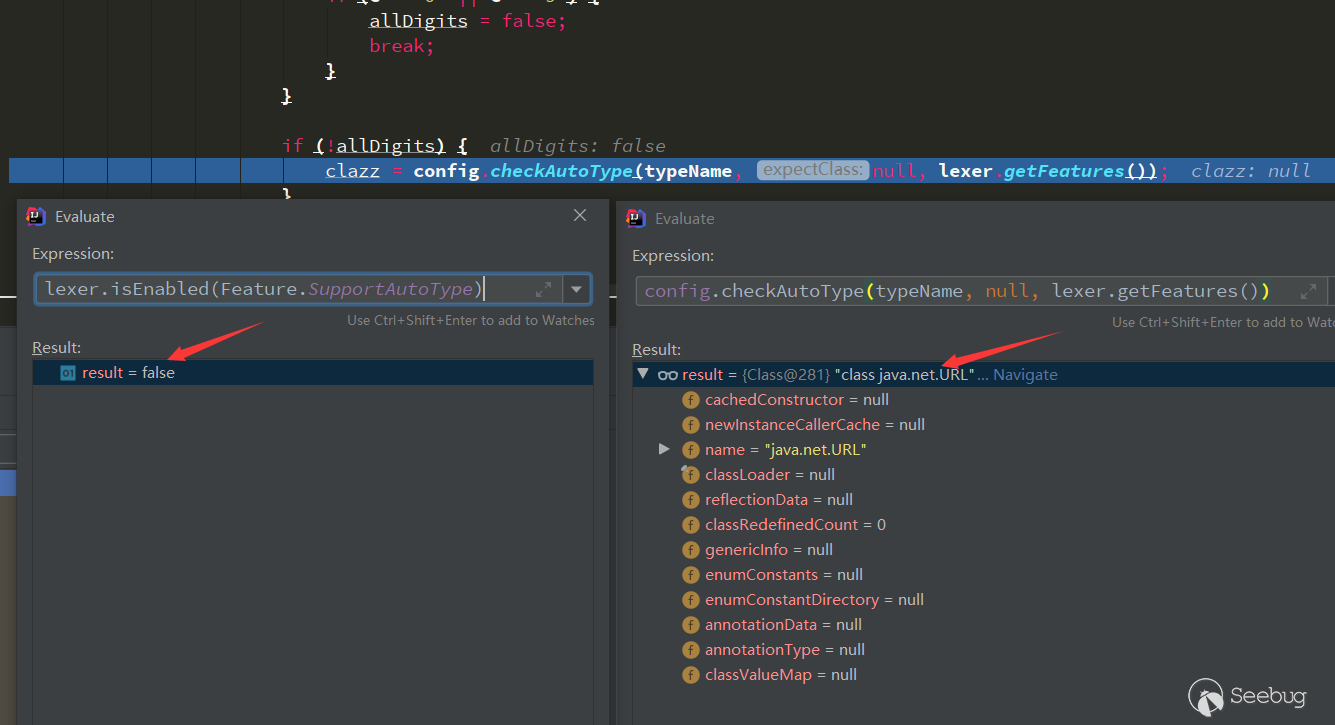Viewport: 1335px width, 725px height.
Task: Open the expression history dropdown arrow
Action: pyautogui.click(x=576, y=289)
